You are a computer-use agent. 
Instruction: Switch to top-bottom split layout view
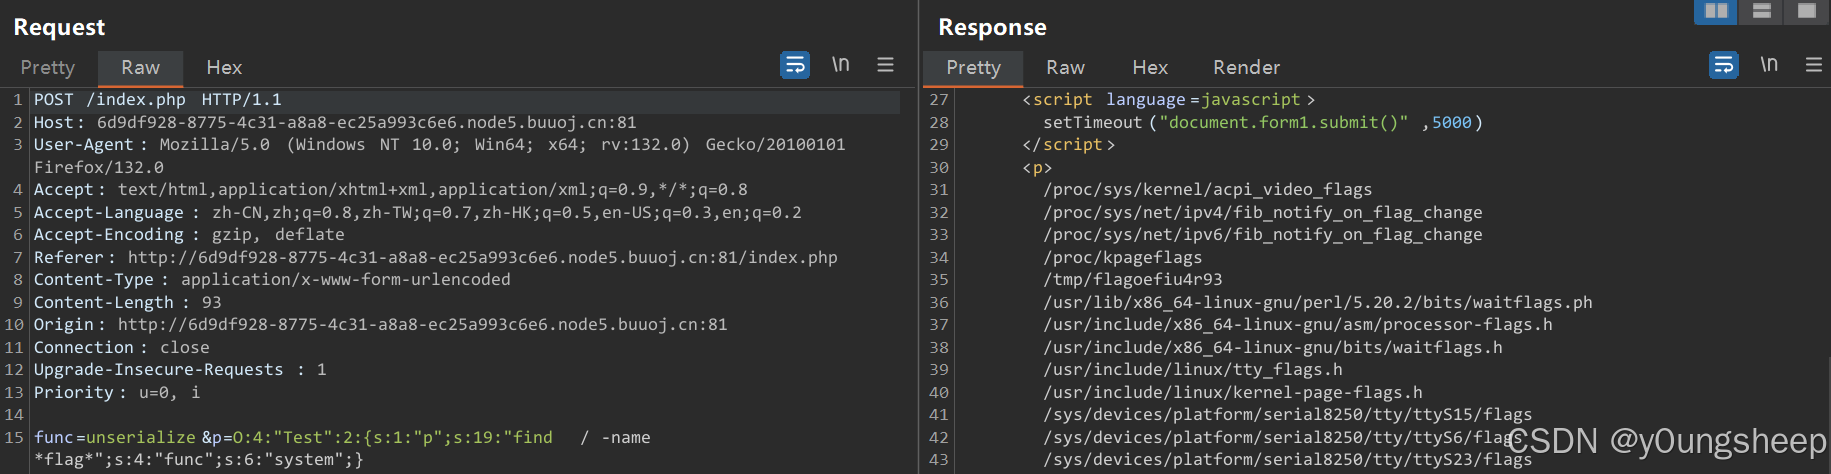pyautogui.click(x=1762, y=11)
